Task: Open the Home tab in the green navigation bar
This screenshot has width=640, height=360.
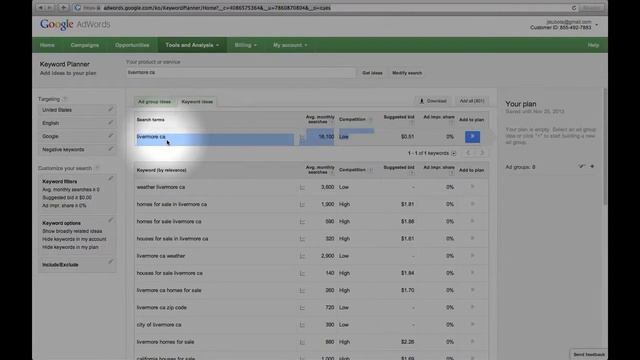Action: pyautogui.click(x=47, y=45)
